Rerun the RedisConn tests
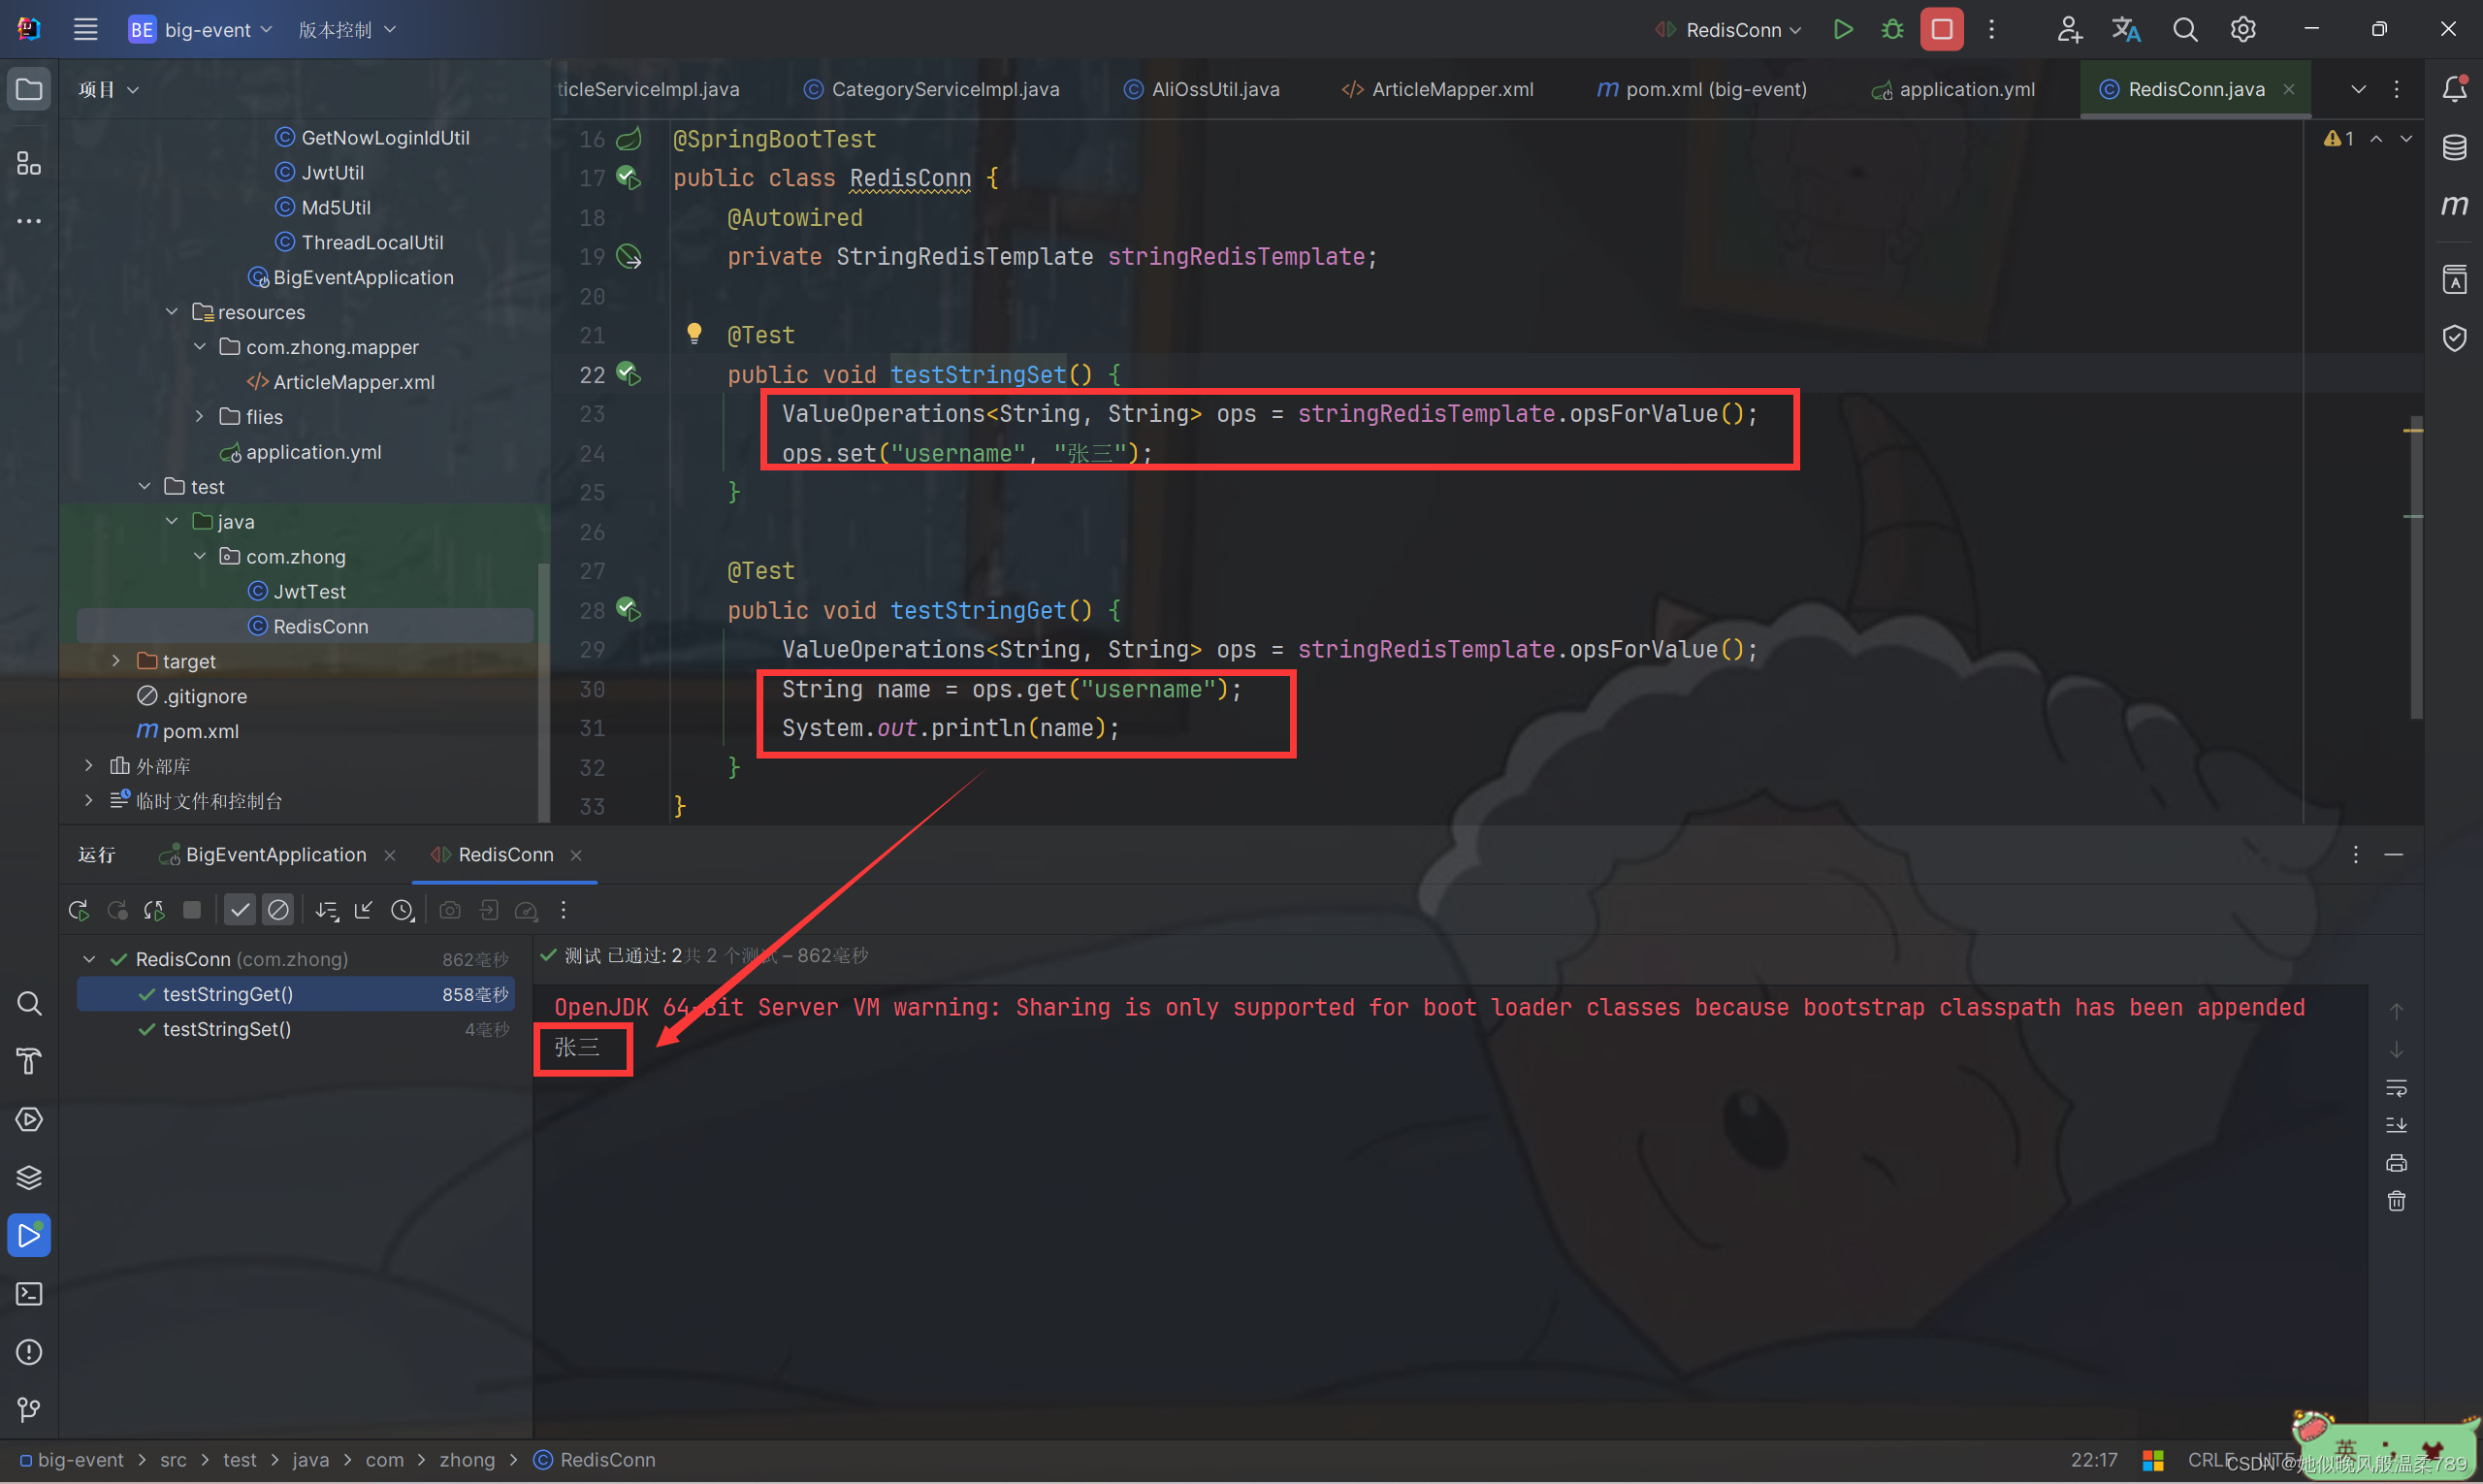Viewport: 2483px width, 1484px height. click(x=78, y=910)
